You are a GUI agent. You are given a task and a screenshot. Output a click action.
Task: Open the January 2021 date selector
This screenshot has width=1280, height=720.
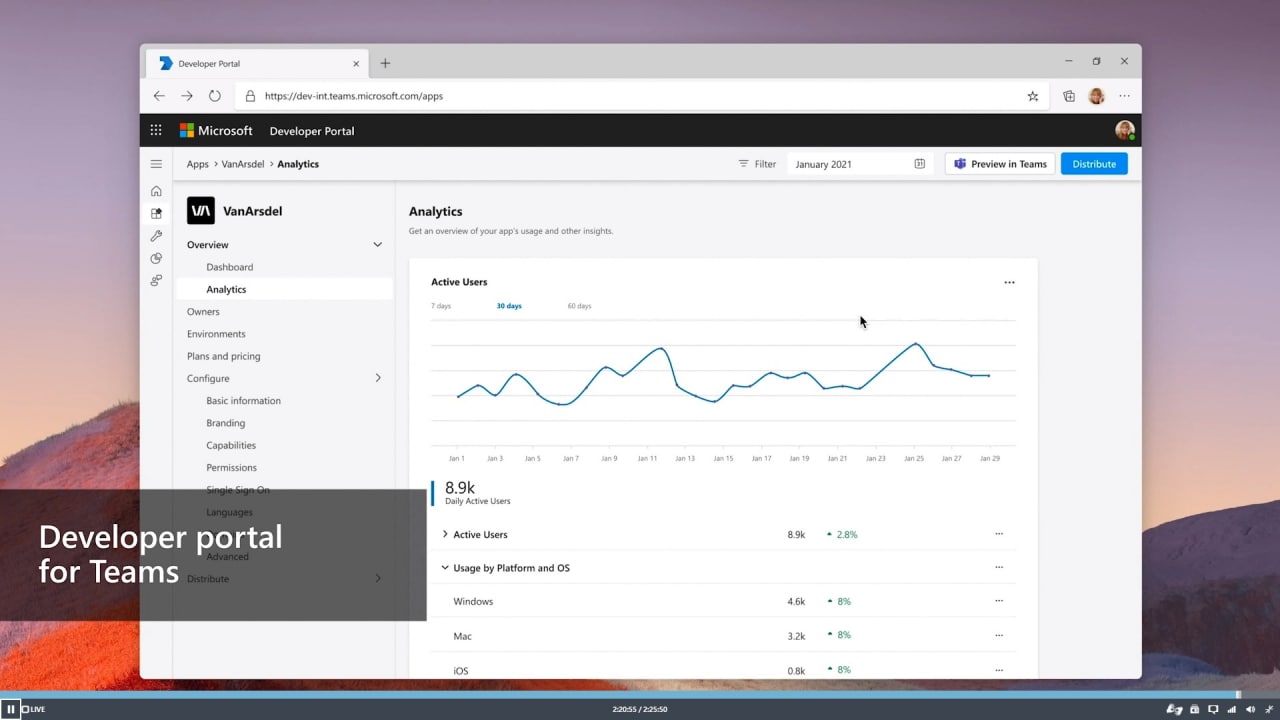(859, 164)
